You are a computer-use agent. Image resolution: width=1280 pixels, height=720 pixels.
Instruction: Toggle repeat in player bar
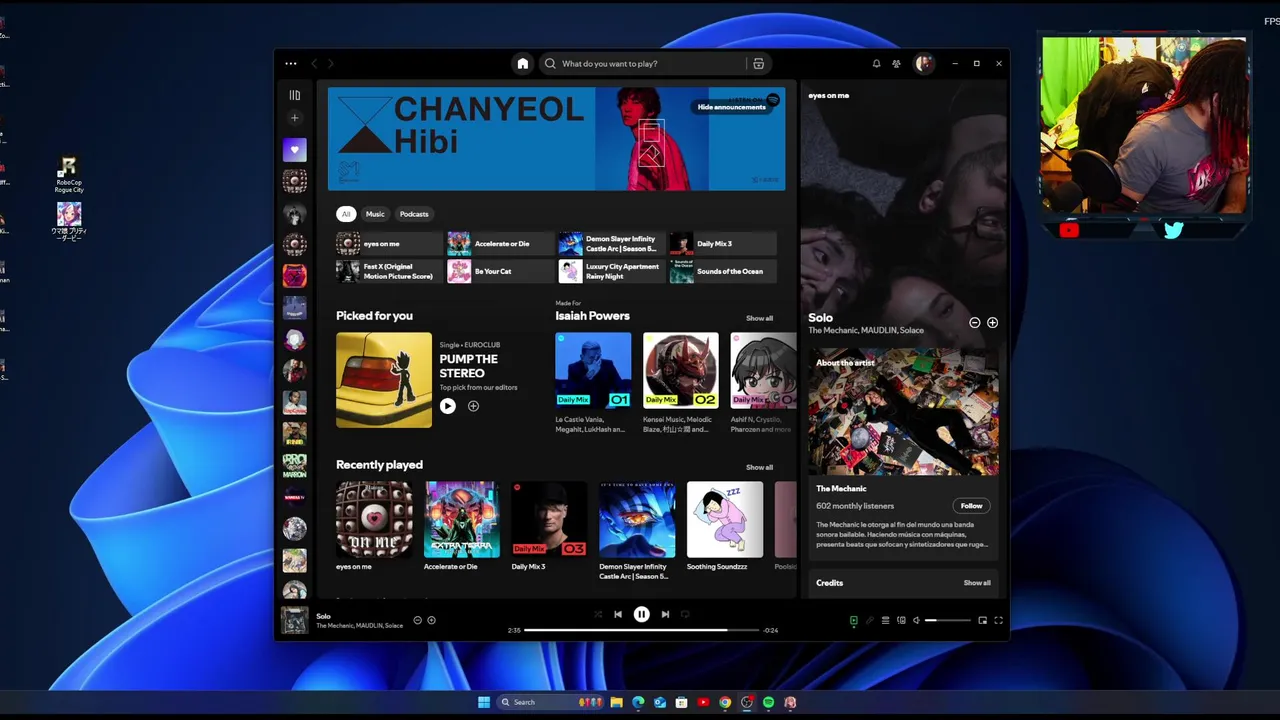coord(685,614)
